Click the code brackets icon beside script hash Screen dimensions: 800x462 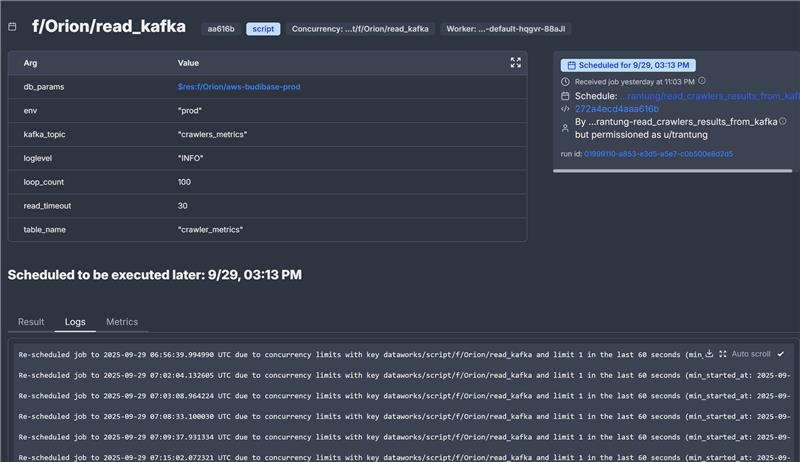click(x=565, y=109)
